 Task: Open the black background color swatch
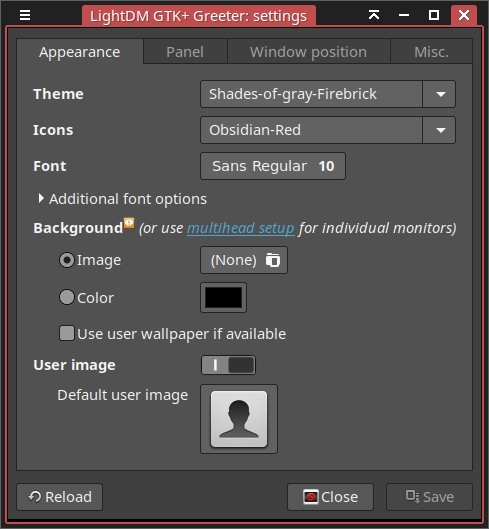click(x=223, y=298)
